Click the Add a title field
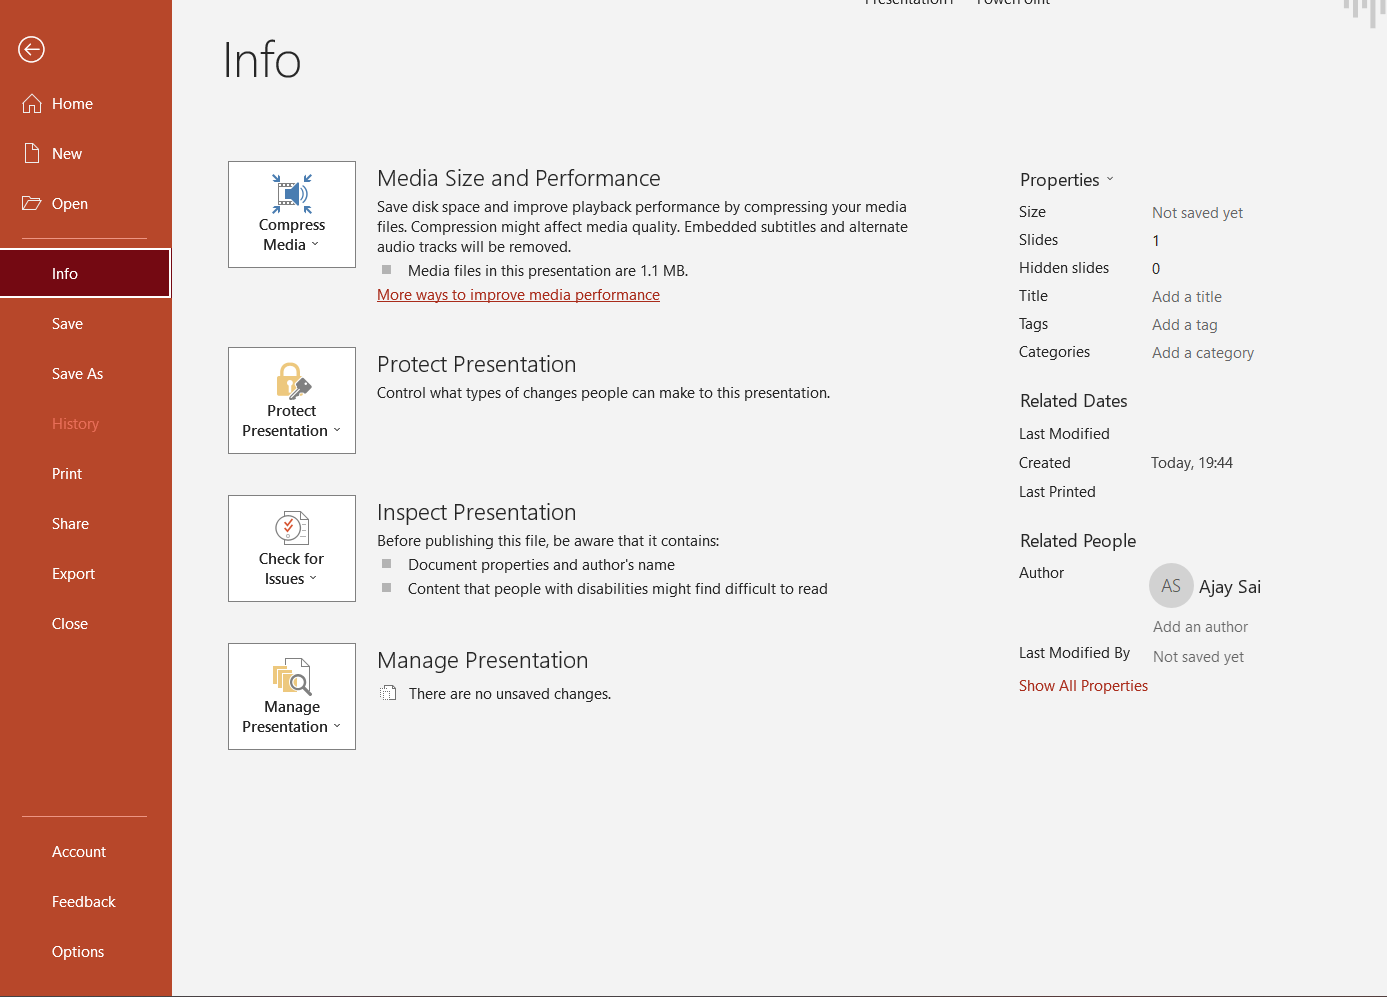This screenshot has width=1387, height=997. point(1187,297)
